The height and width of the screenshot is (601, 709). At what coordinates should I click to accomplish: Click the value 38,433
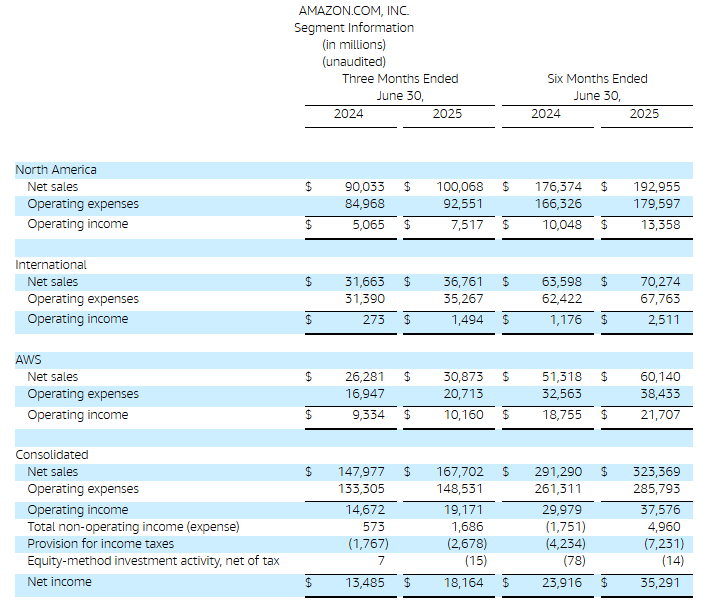[x=660, y=394]
